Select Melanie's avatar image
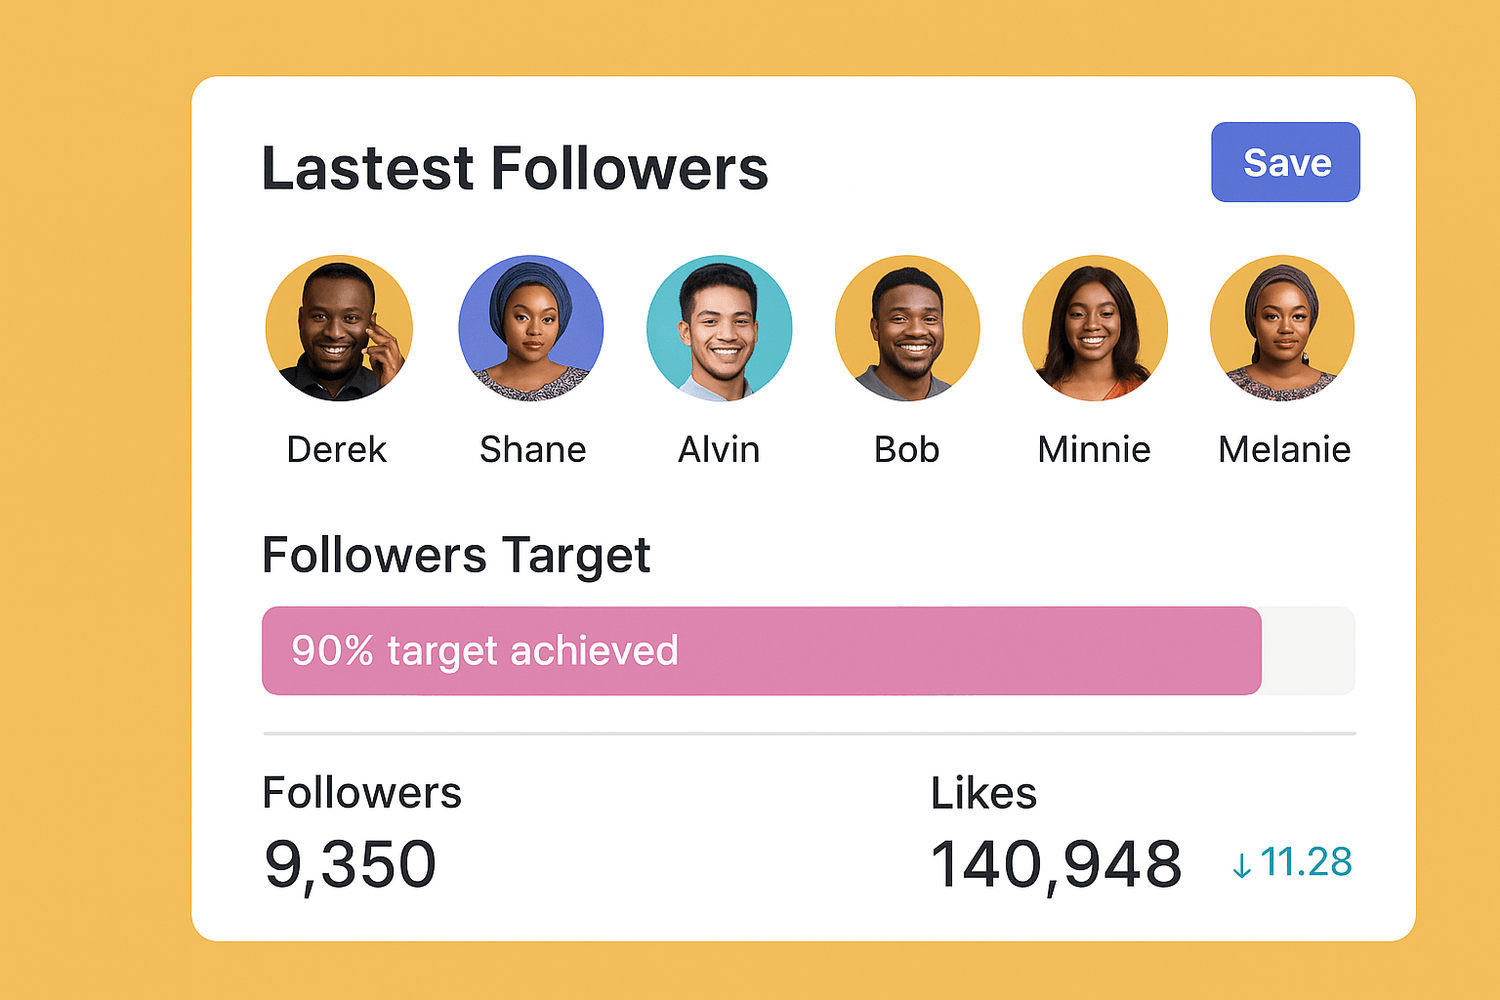 click(1282, 328)
